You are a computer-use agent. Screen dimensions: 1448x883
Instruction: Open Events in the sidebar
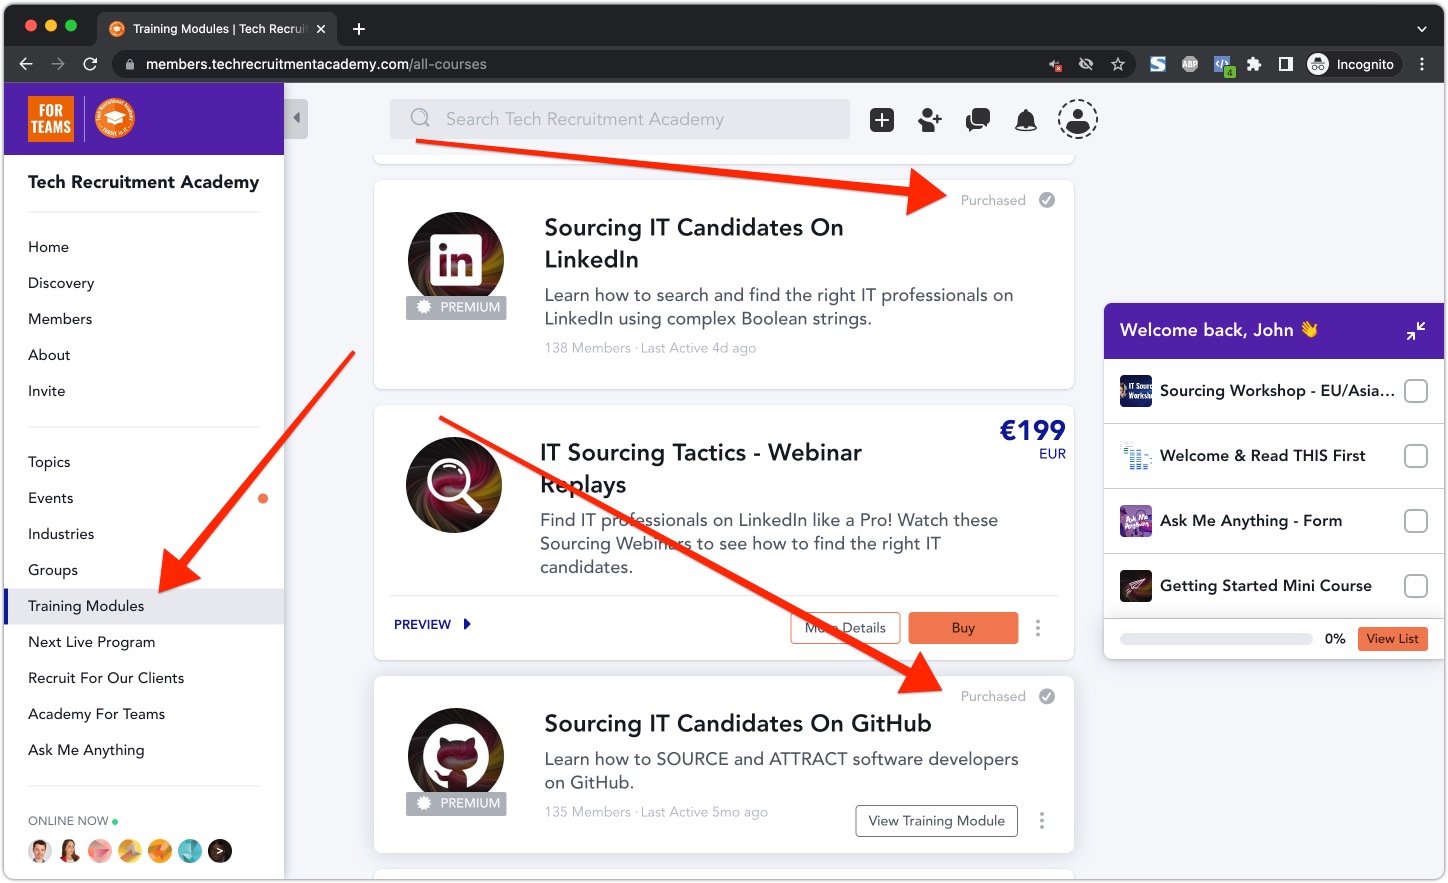coord(51,498)
